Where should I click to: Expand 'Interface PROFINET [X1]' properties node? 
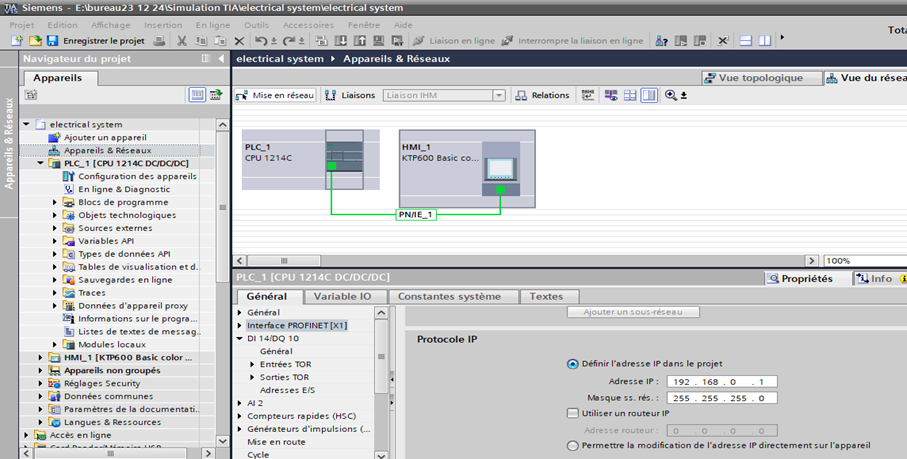[x=240, y=325]
